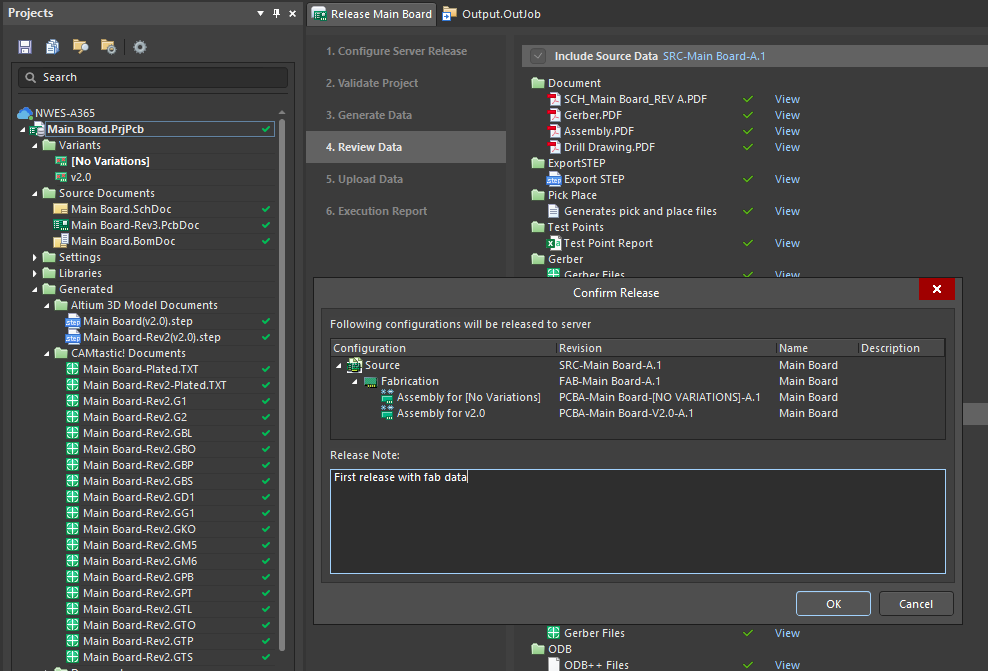View the Test Point Report output

pos(787,243)
